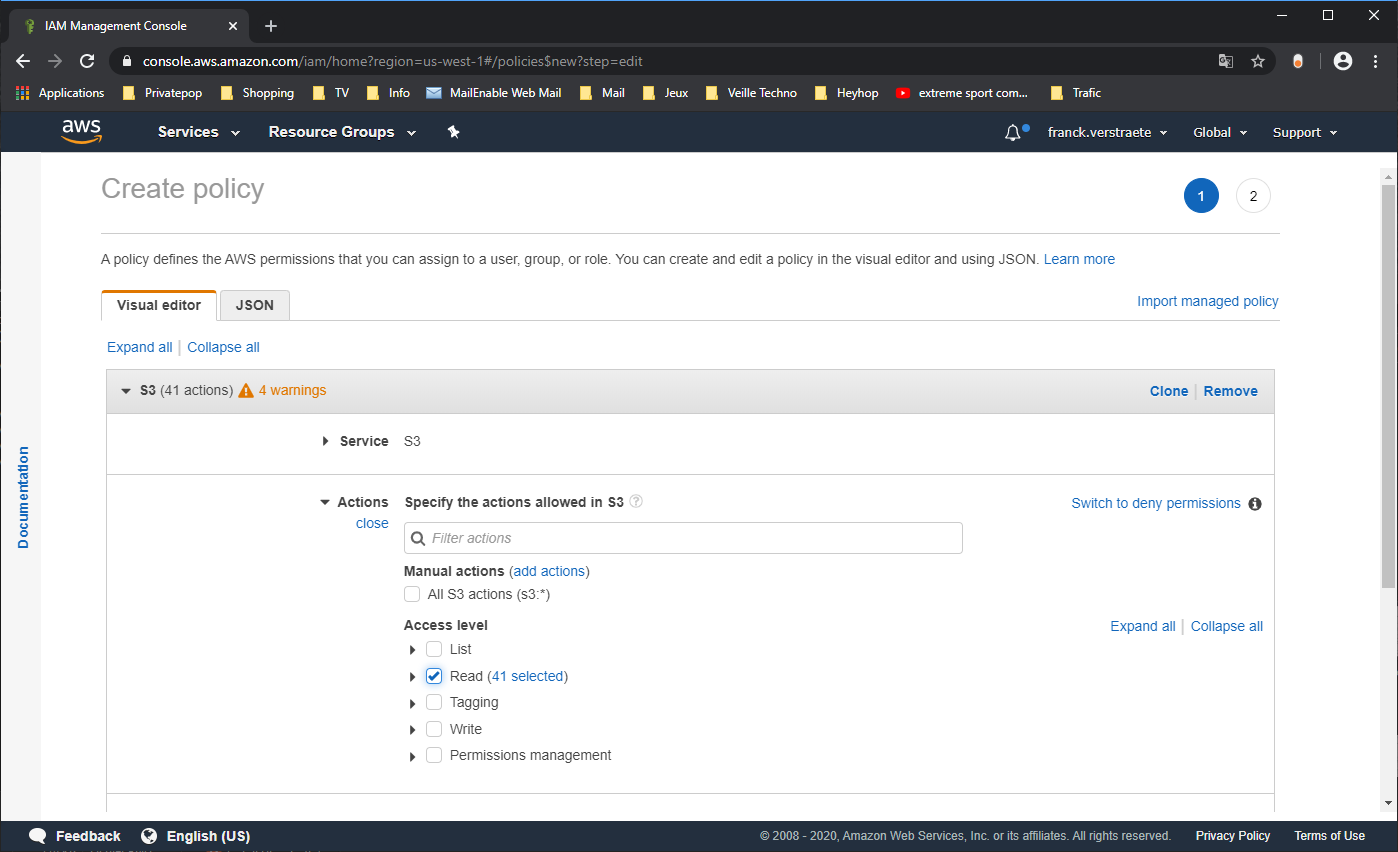This screenshot has height=852, width=1398.
Task: Click the browser back arrow
Action: coord(23,61)
